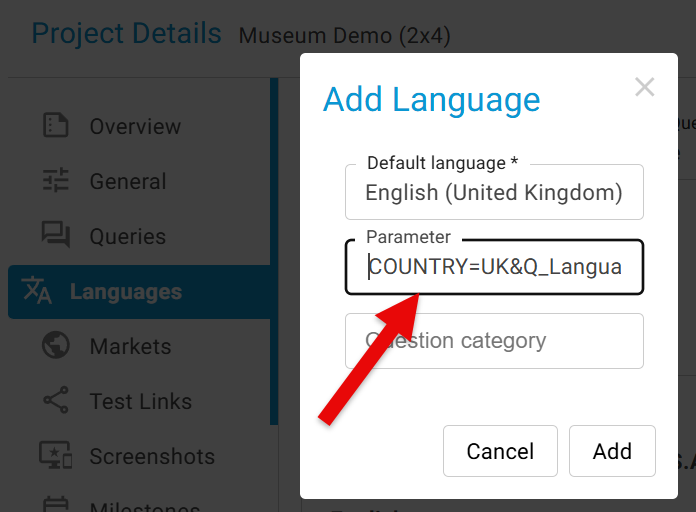Open the Question category field
Screen dimensions: 696x512
pyautogui.click(x=494, y=341)
